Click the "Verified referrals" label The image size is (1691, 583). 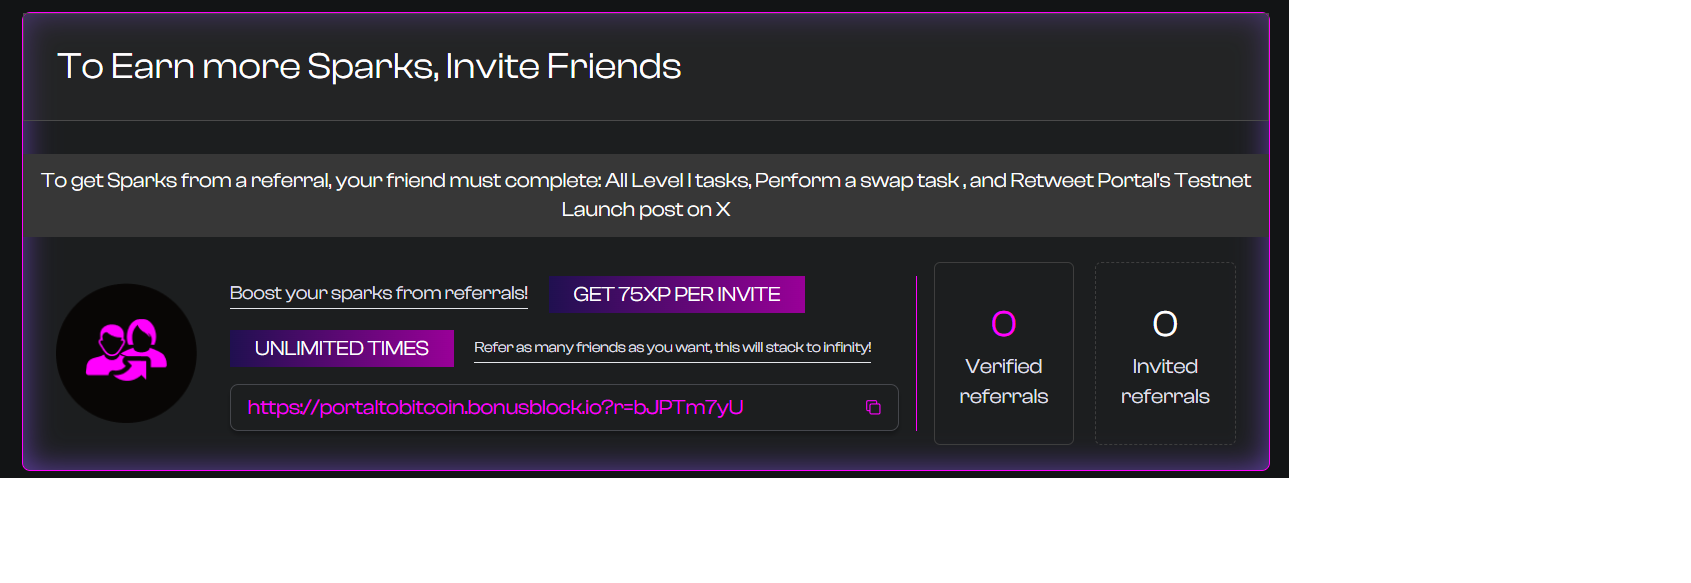[x=1004, y=381]
